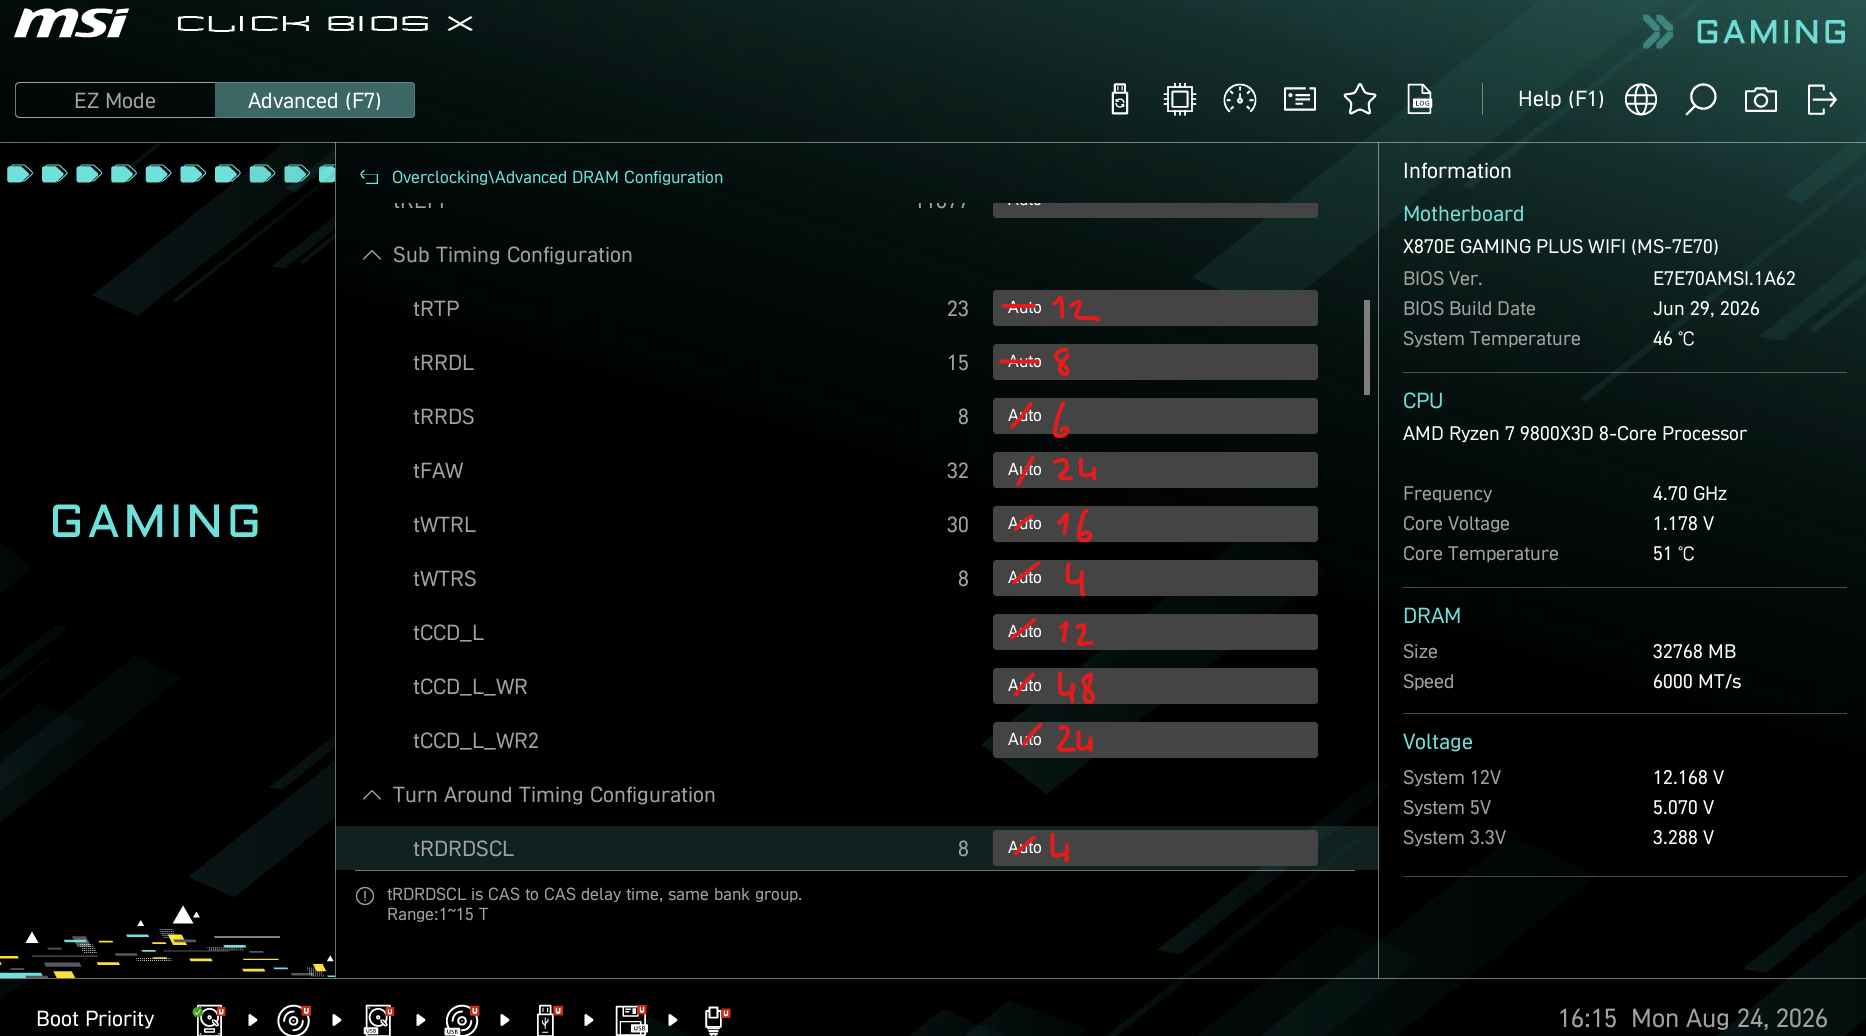Open the Favorites star icon

pyautogui.click(x=1360, y=100)
